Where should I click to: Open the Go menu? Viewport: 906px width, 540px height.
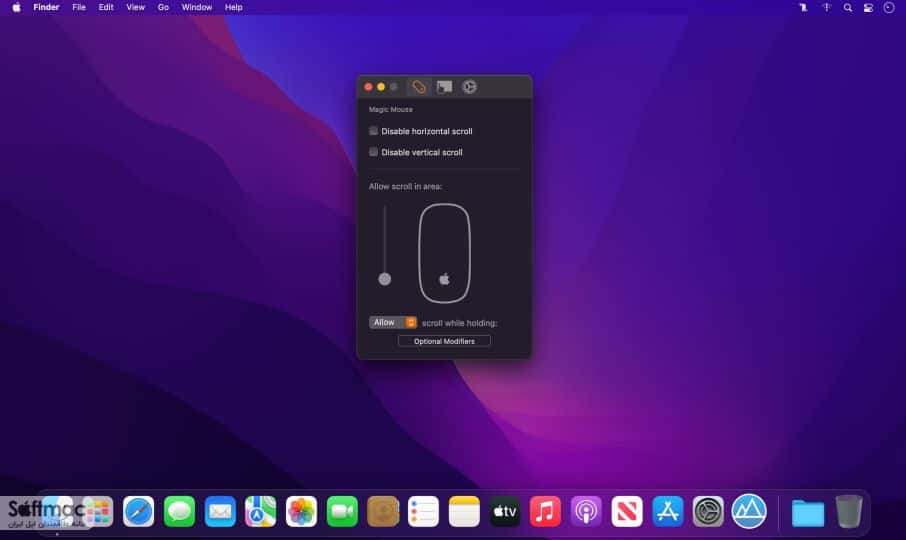pos(163,8)
